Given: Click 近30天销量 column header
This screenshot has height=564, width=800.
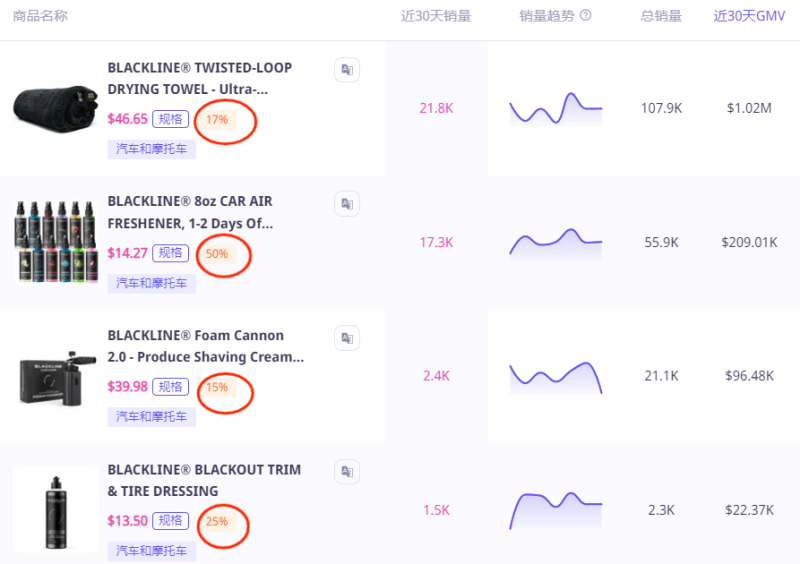Looking at the screenshot, I should pyautogui.click(x=435, y=16).
